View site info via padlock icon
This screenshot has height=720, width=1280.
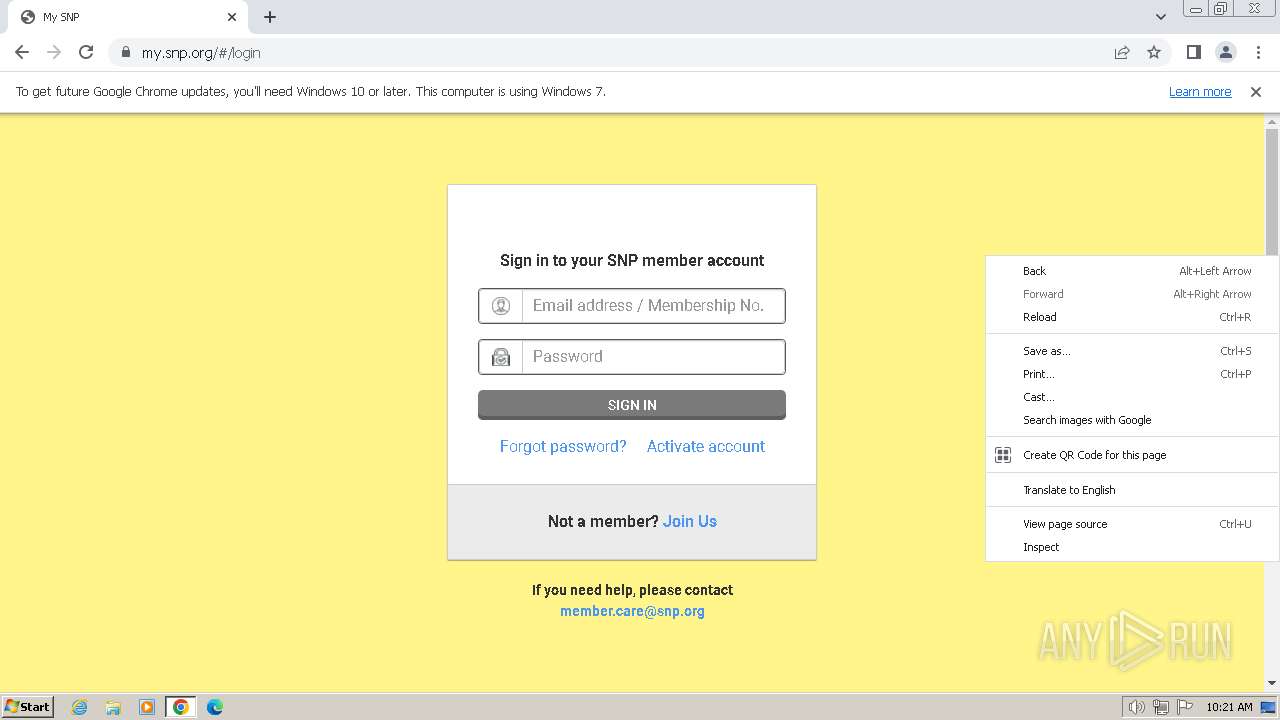click(x=126, y=53)
